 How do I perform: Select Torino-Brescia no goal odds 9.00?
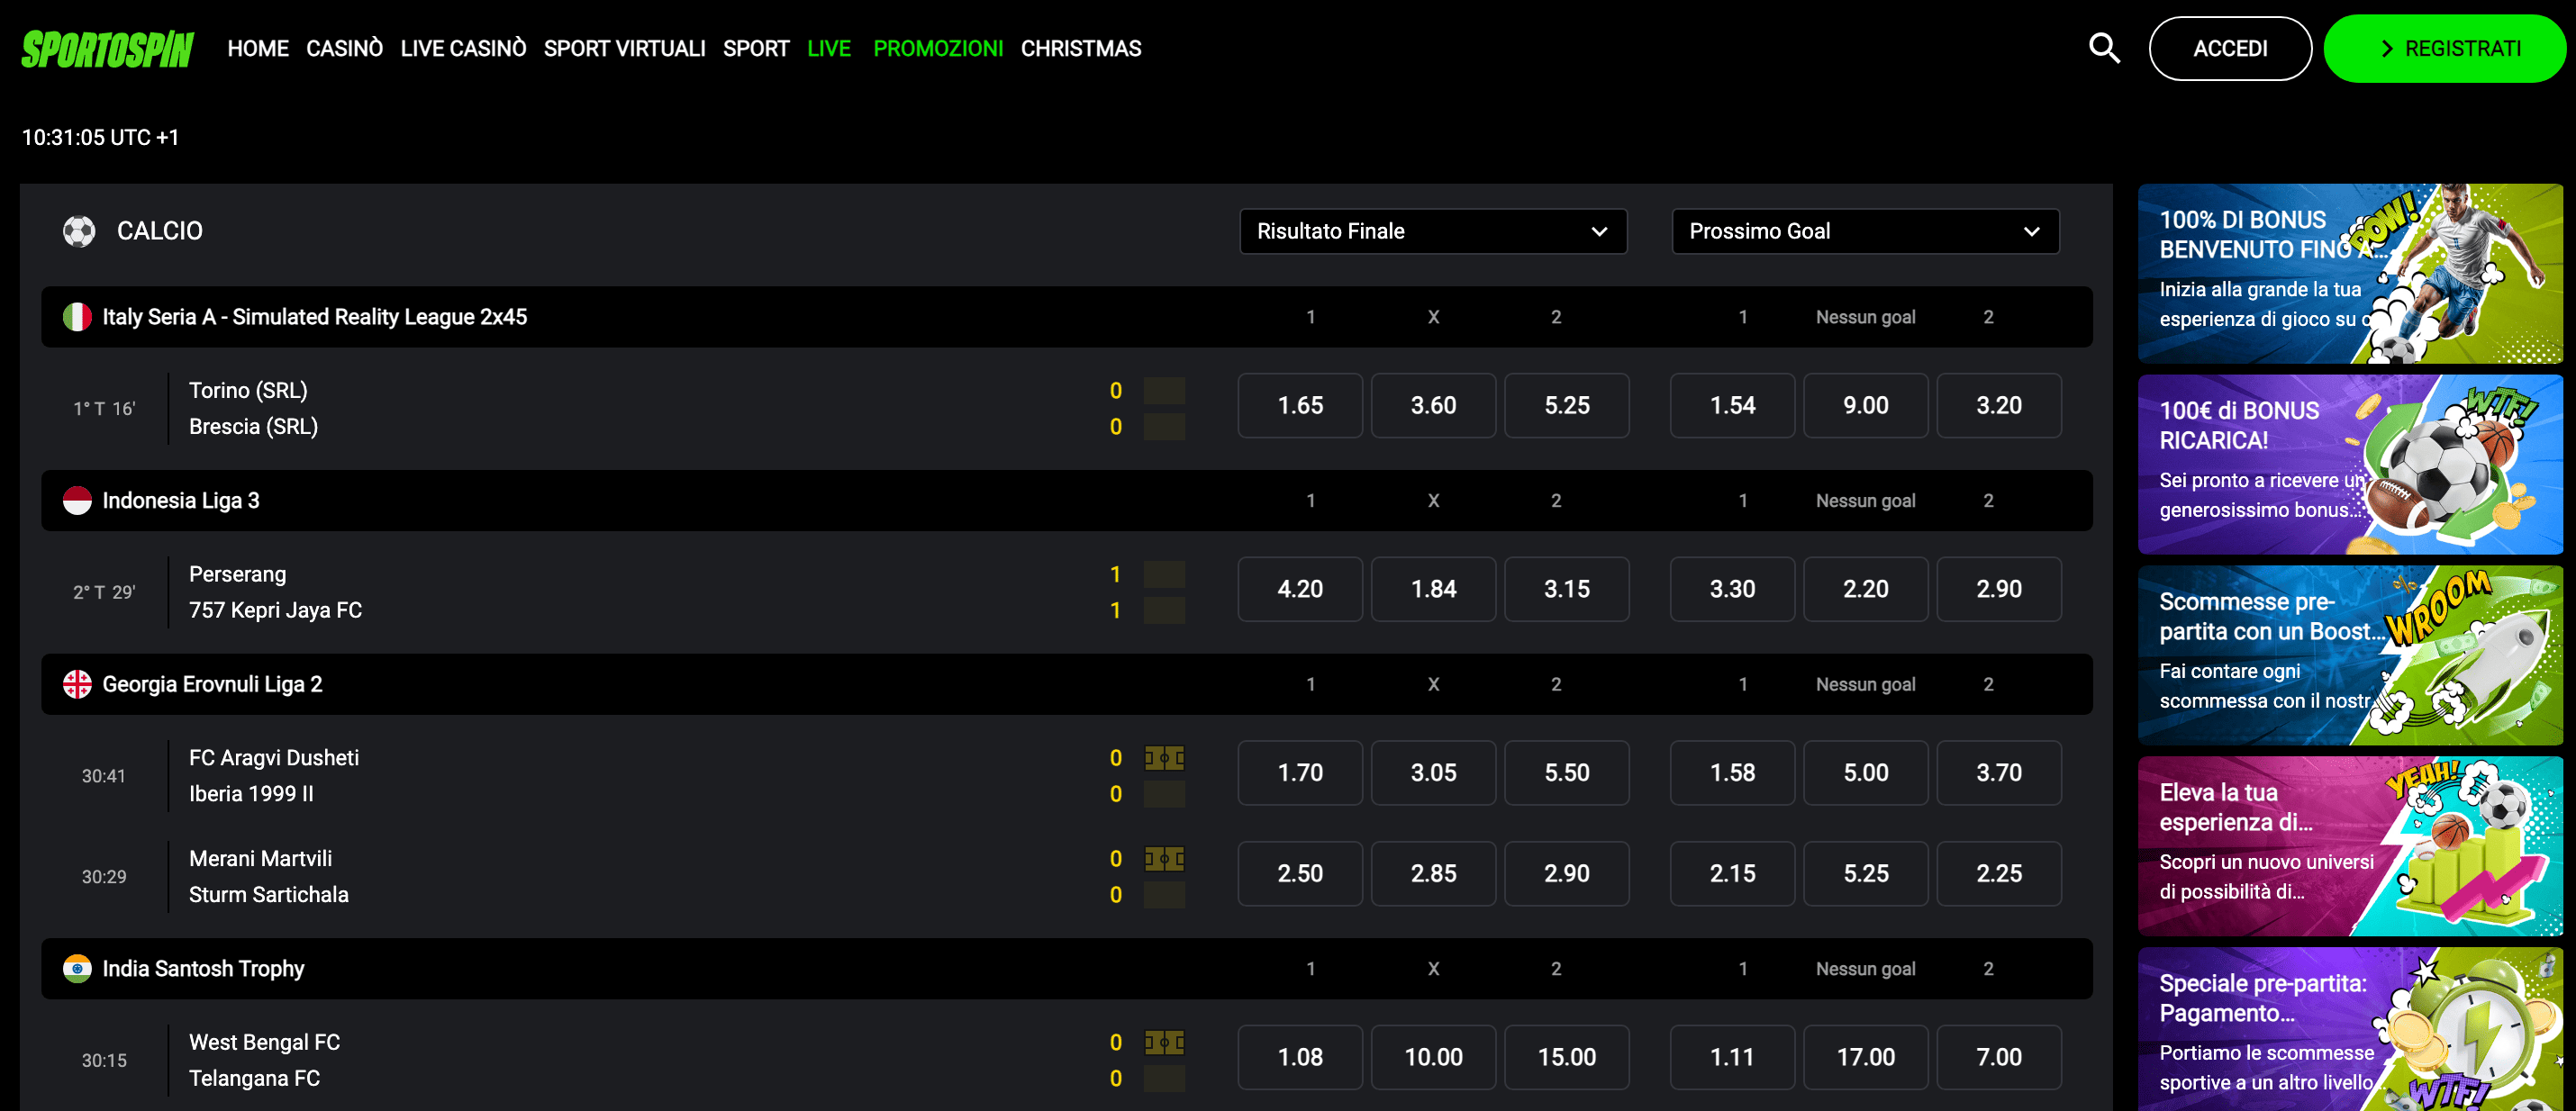[1865, 405]
